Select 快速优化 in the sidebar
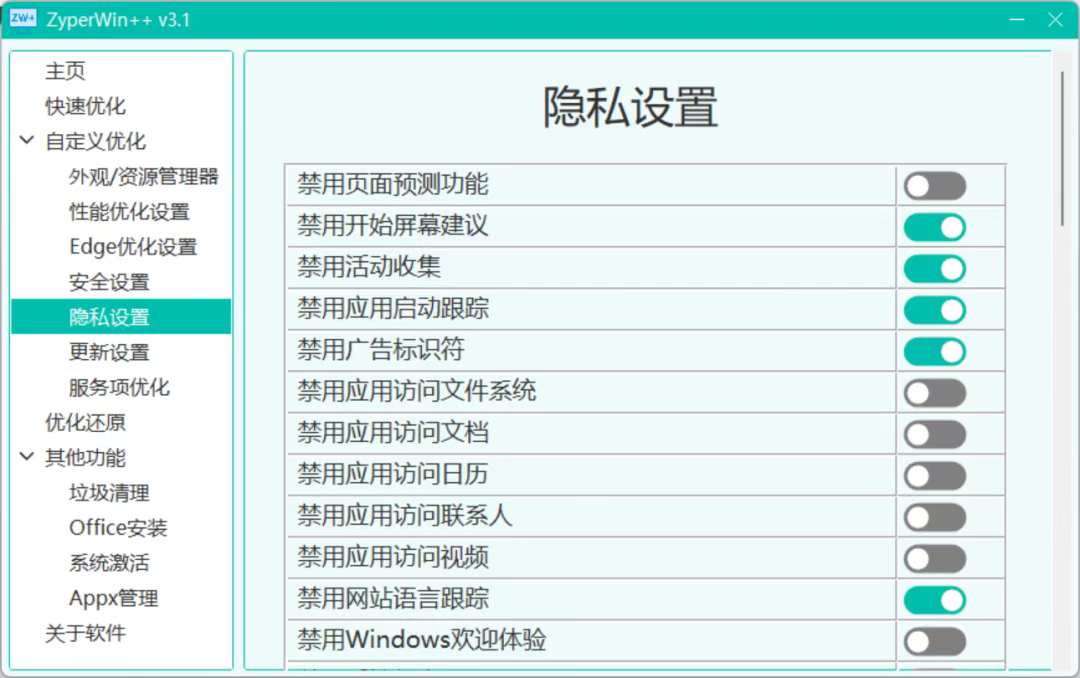 click(x=86, y=106)
